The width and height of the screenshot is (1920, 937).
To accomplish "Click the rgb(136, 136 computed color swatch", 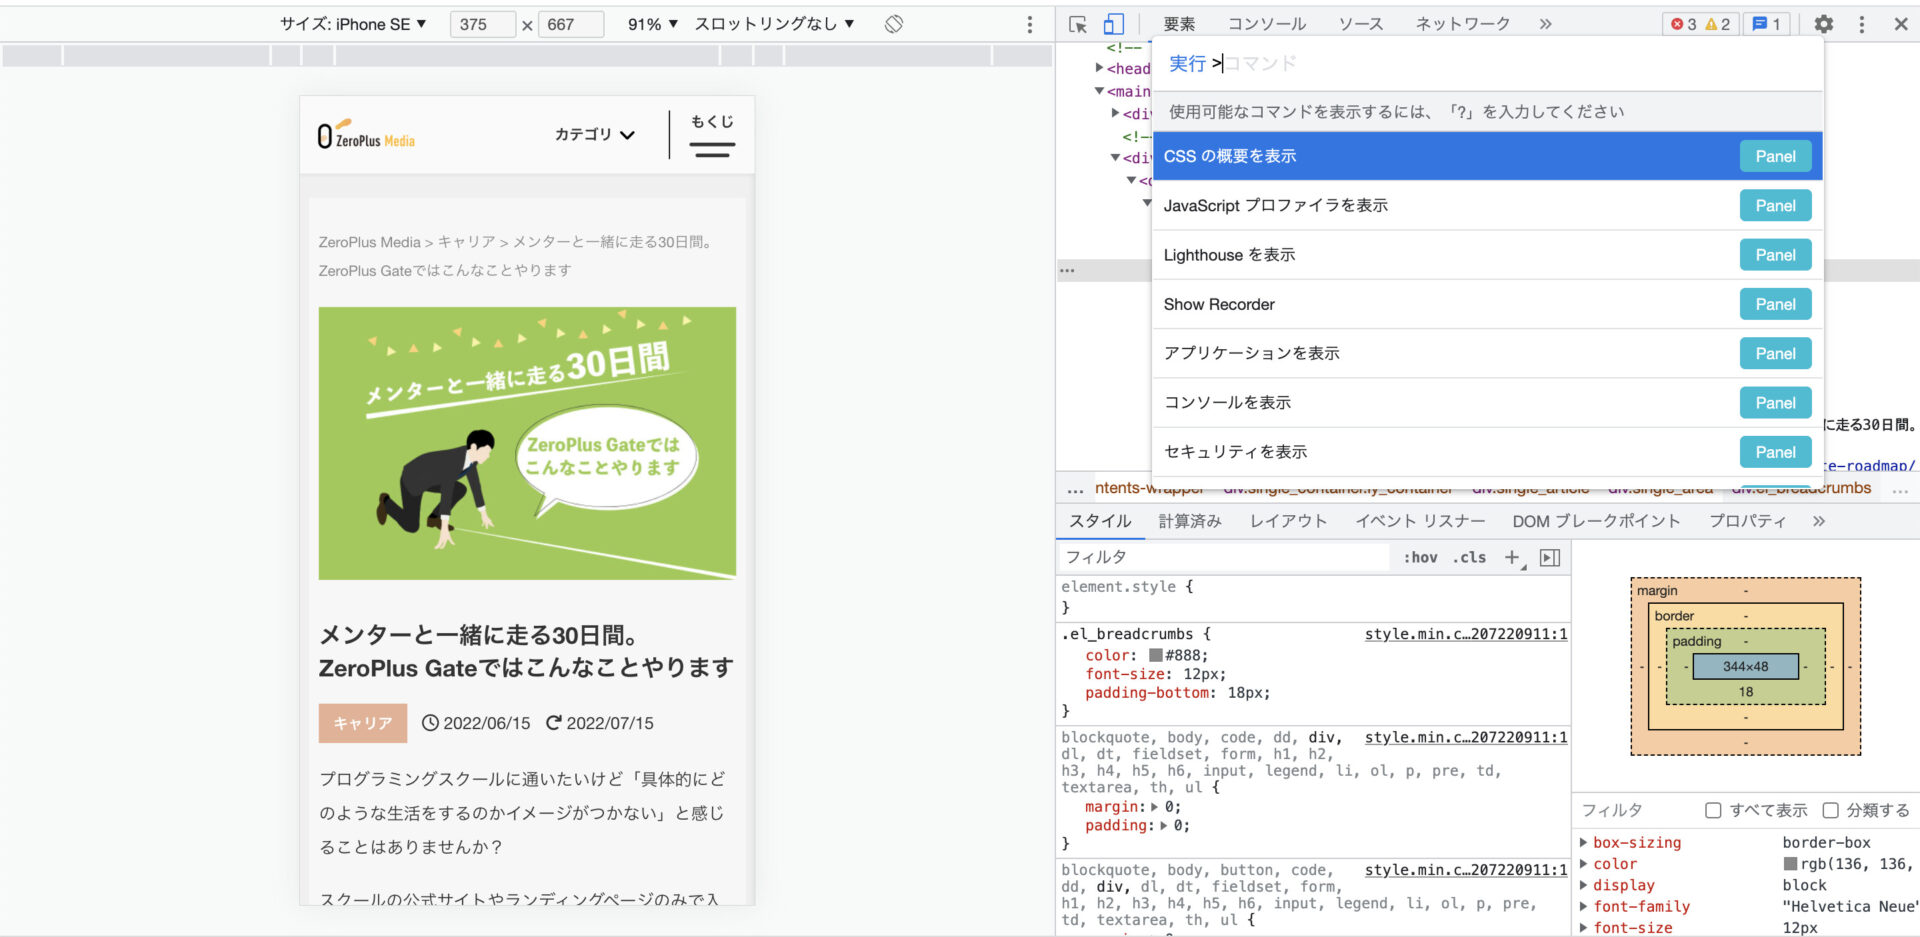I will (x=1790, y=864).
